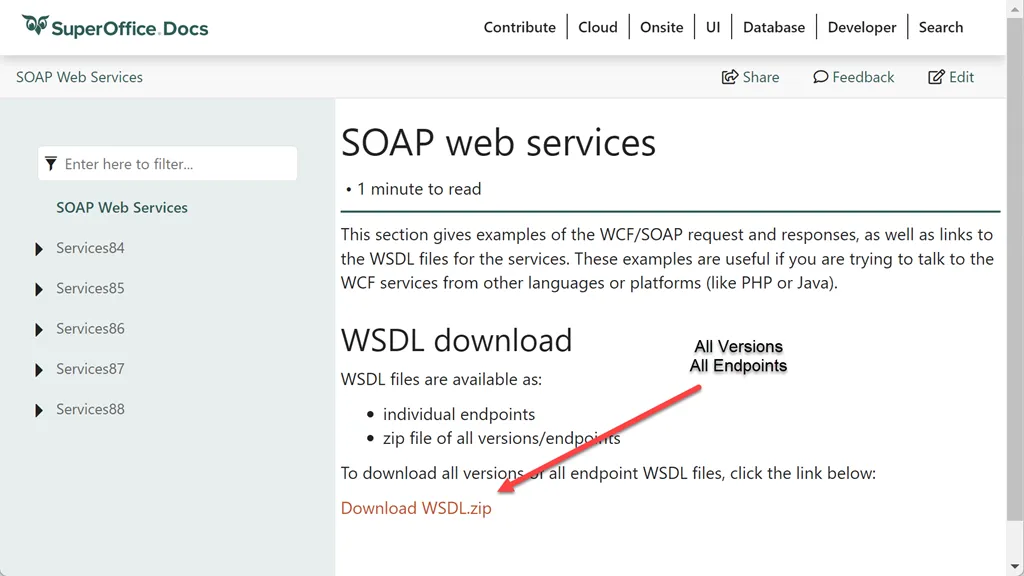Expand the Services85 tree node
The height and width of the screenshot is (576, 1024).
click(x=39, y=289)
